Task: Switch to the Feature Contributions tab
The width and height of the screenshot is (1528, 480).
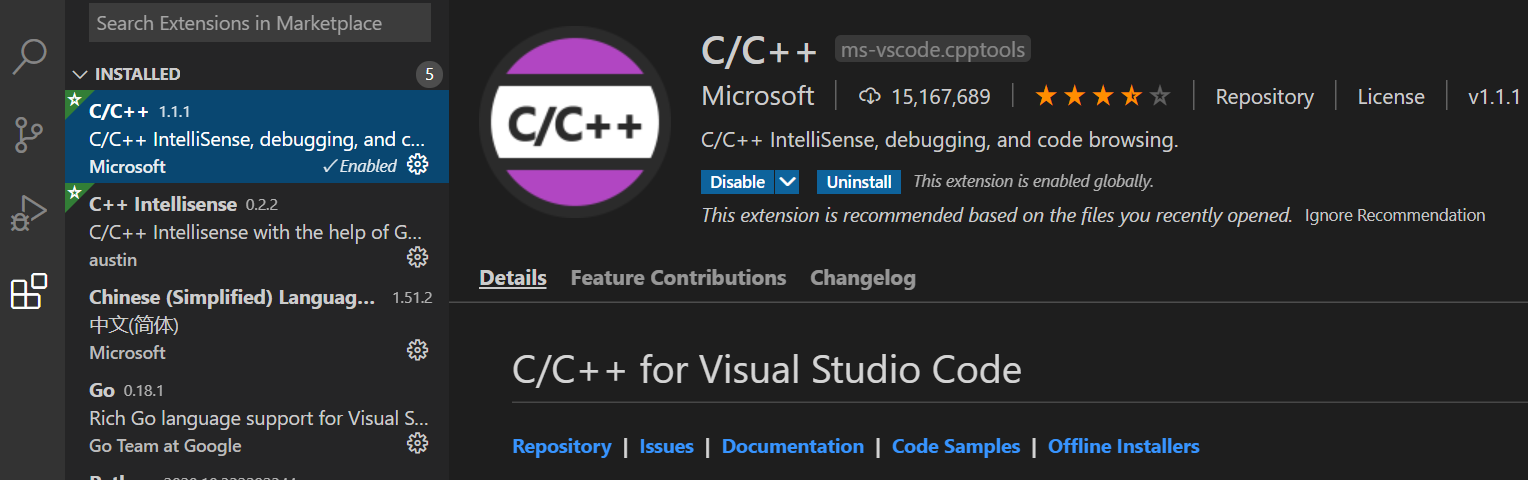Action: (678, 278)
